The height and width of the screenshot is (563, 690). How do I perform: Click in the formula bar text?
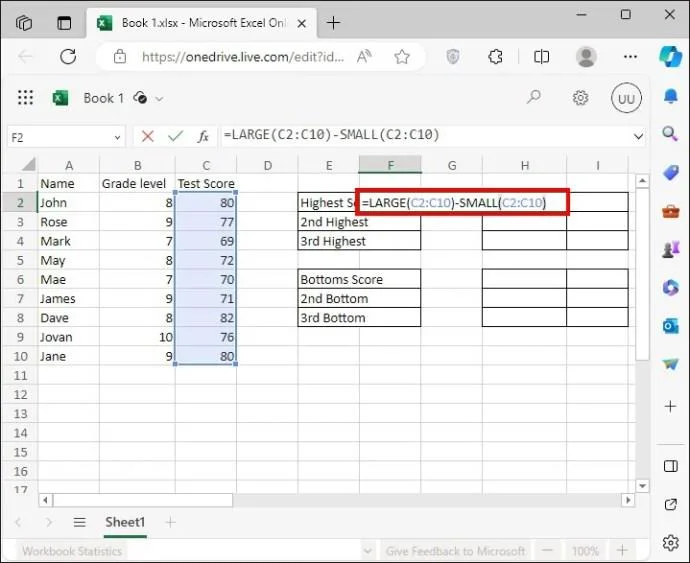332,135
